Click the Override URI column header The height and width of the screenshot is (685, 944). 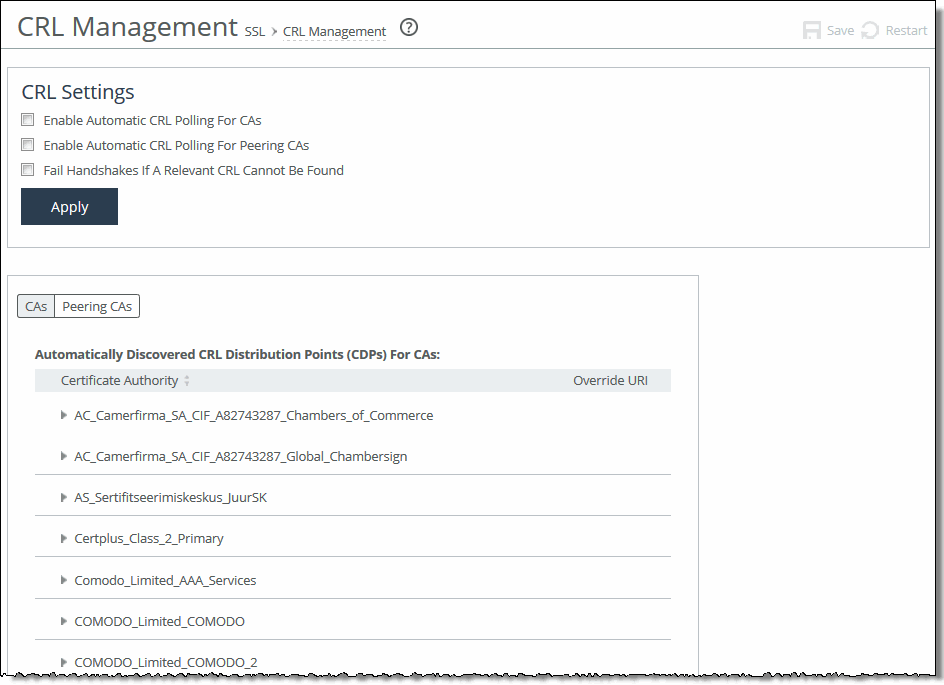[610, 380]
